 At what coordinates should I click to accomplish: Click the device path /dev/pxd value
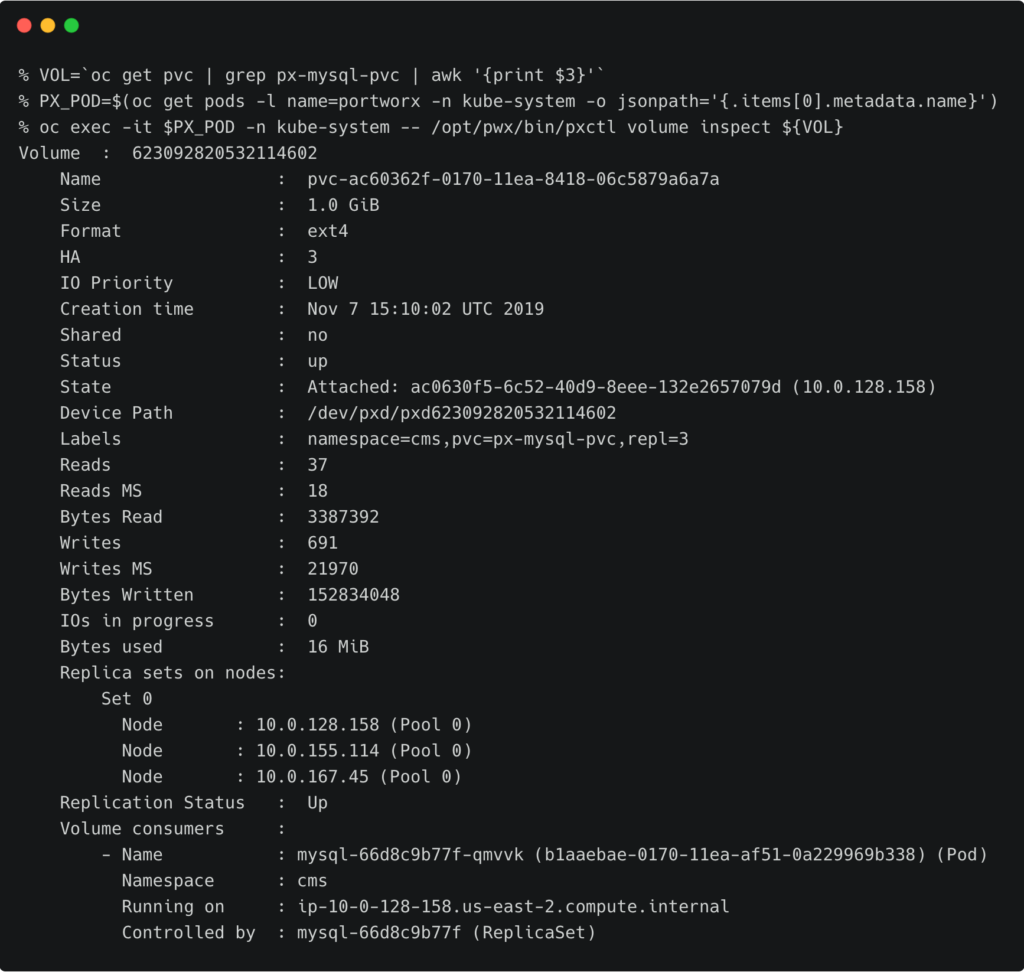(x=461, y=413)
